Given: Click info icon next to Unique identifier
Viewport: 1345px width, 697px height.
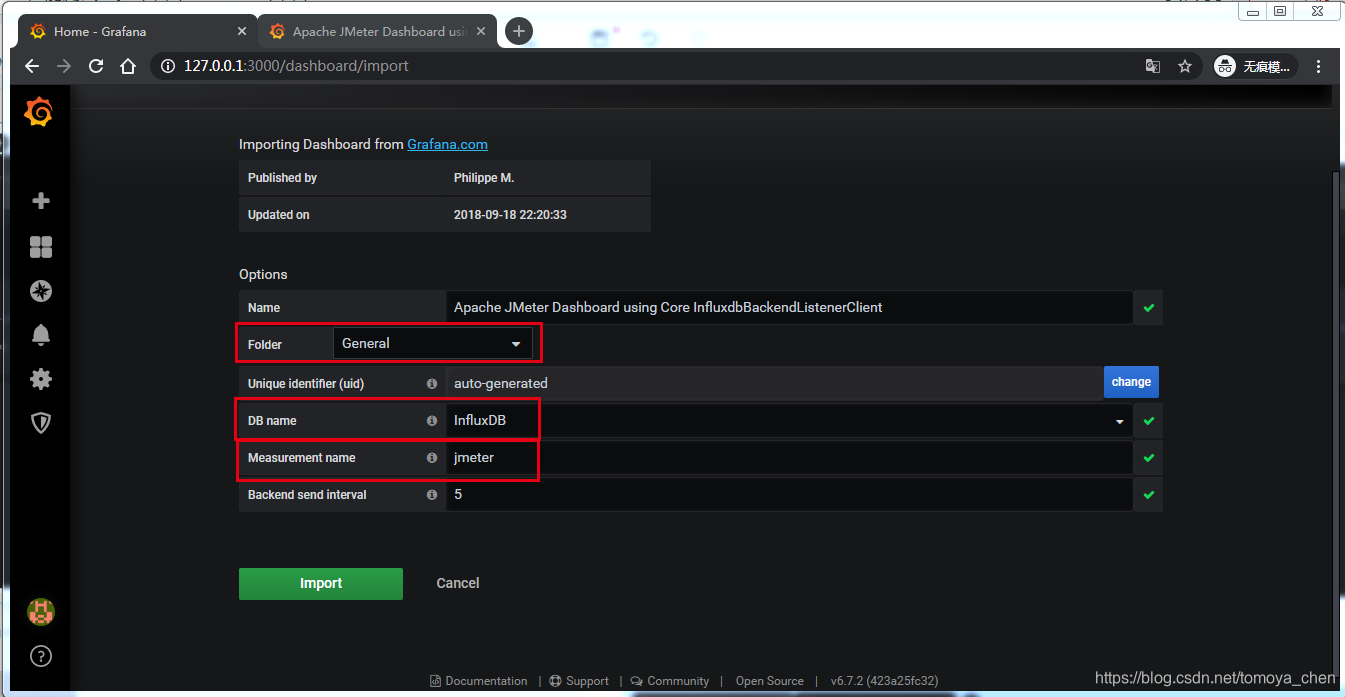Looking at the screenshot, I should pyautogui.click(x=432, y=383).
